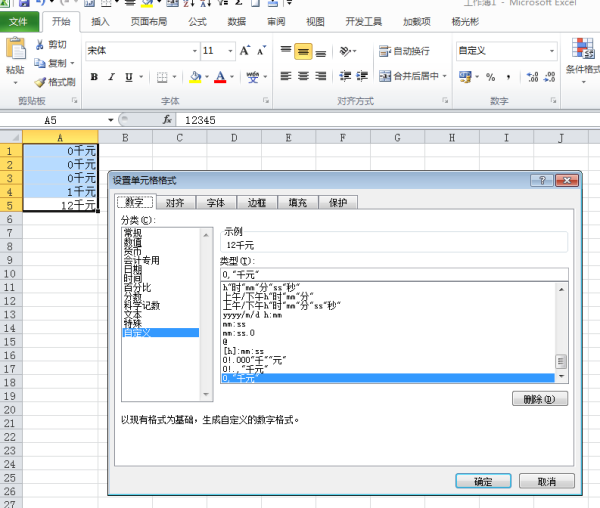Click the 类型 format code input field
Screen dimensions: 600x508
[394, 274]
